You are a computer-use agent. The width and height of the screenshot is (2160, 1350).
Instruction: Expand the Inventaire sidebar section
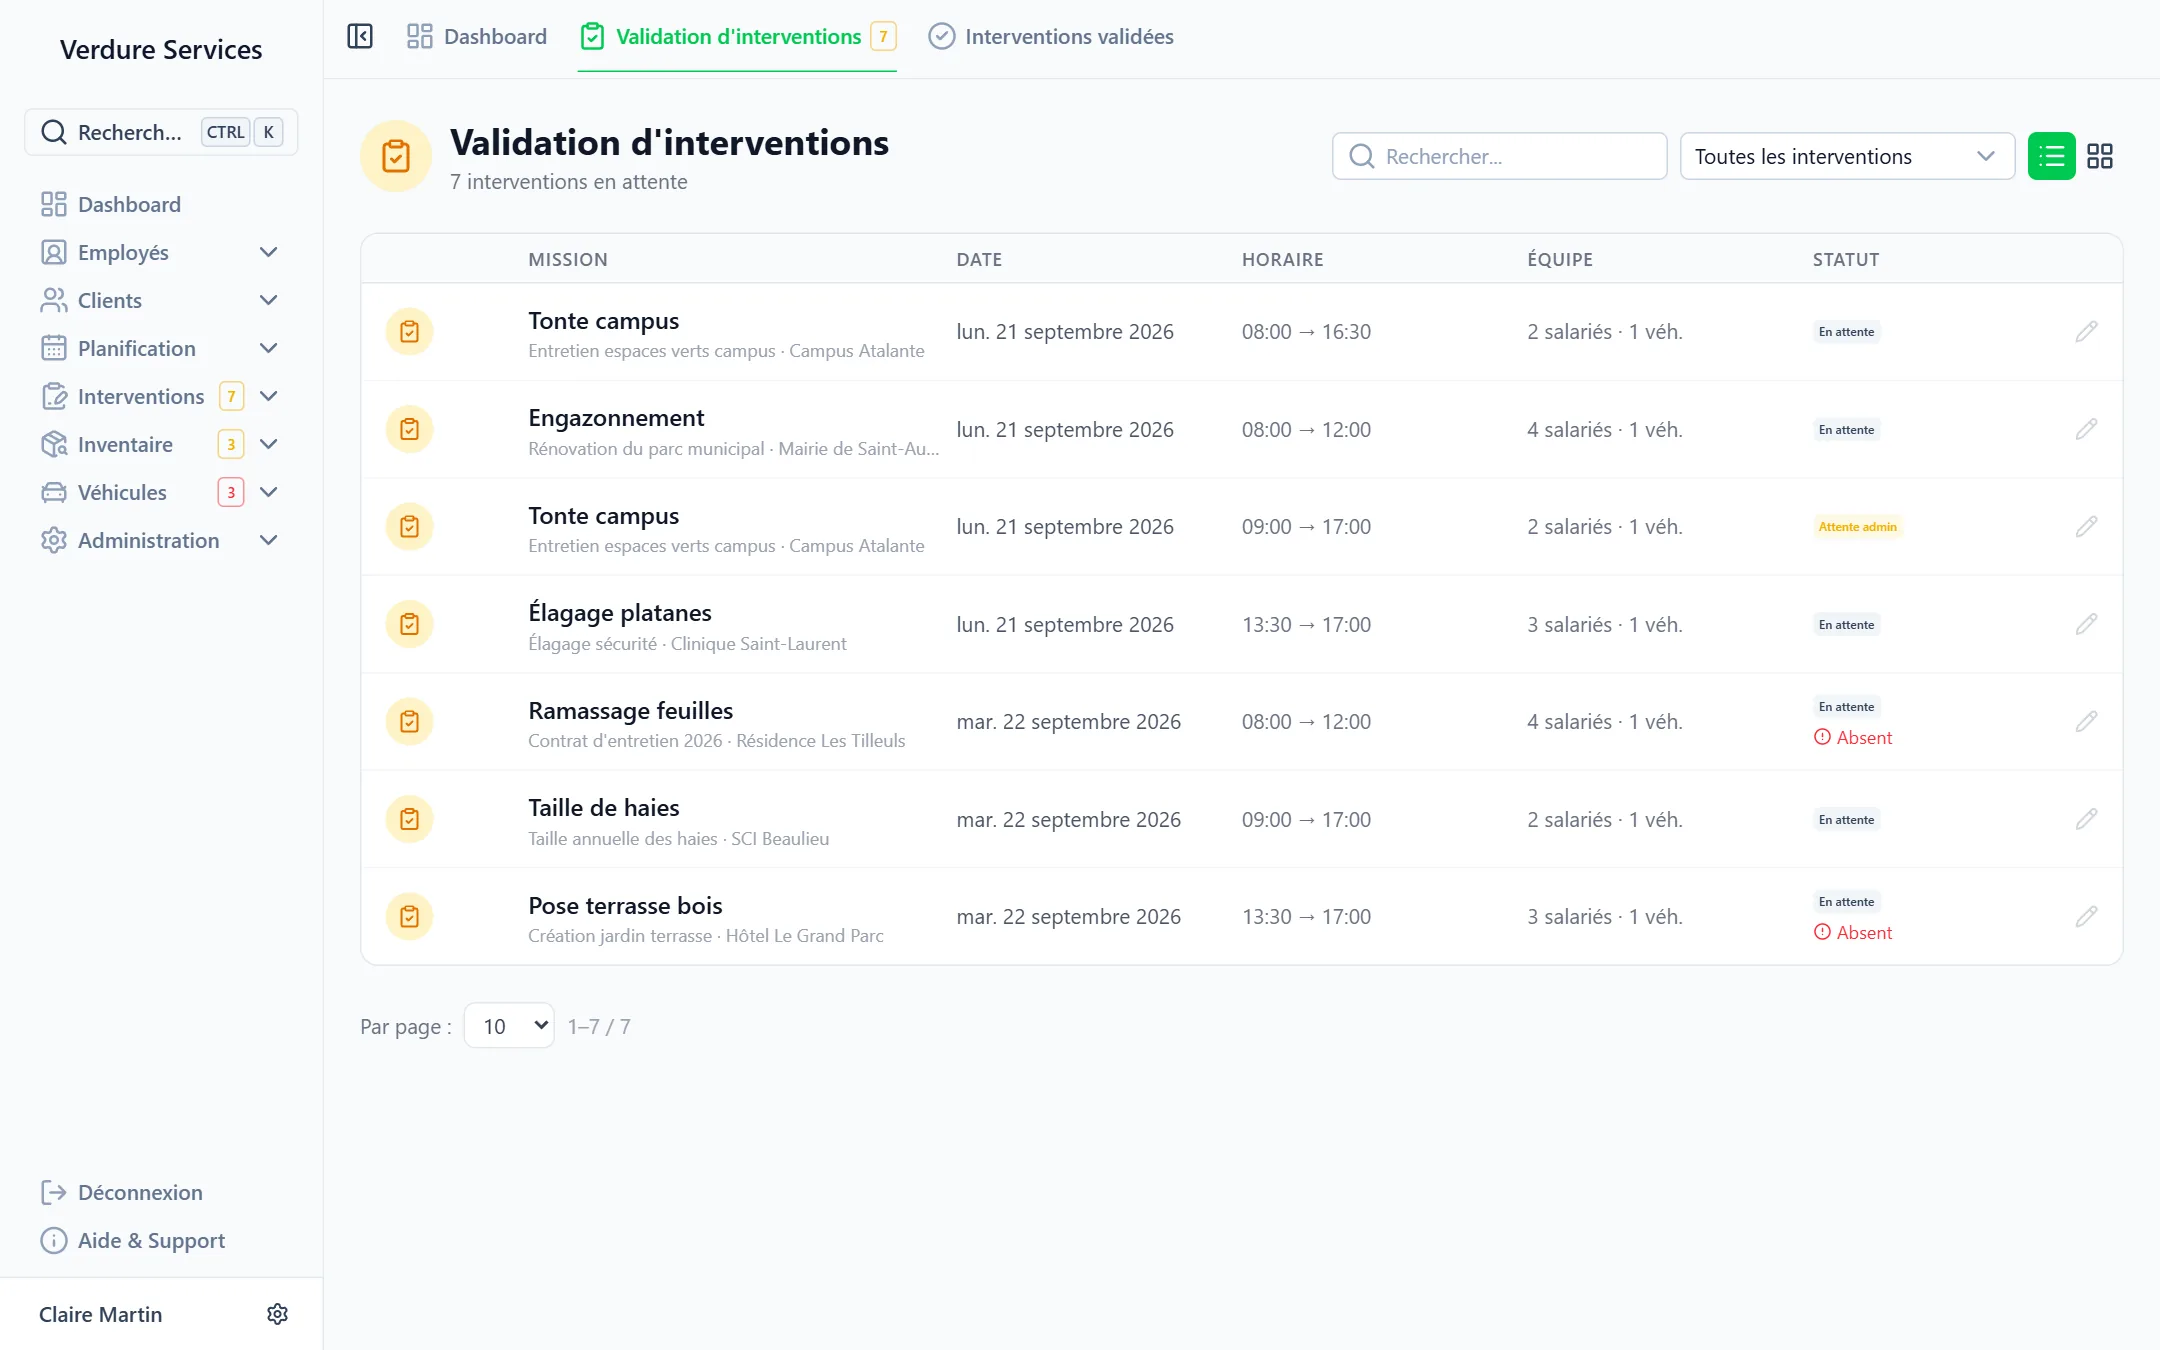tap(268, 444)
